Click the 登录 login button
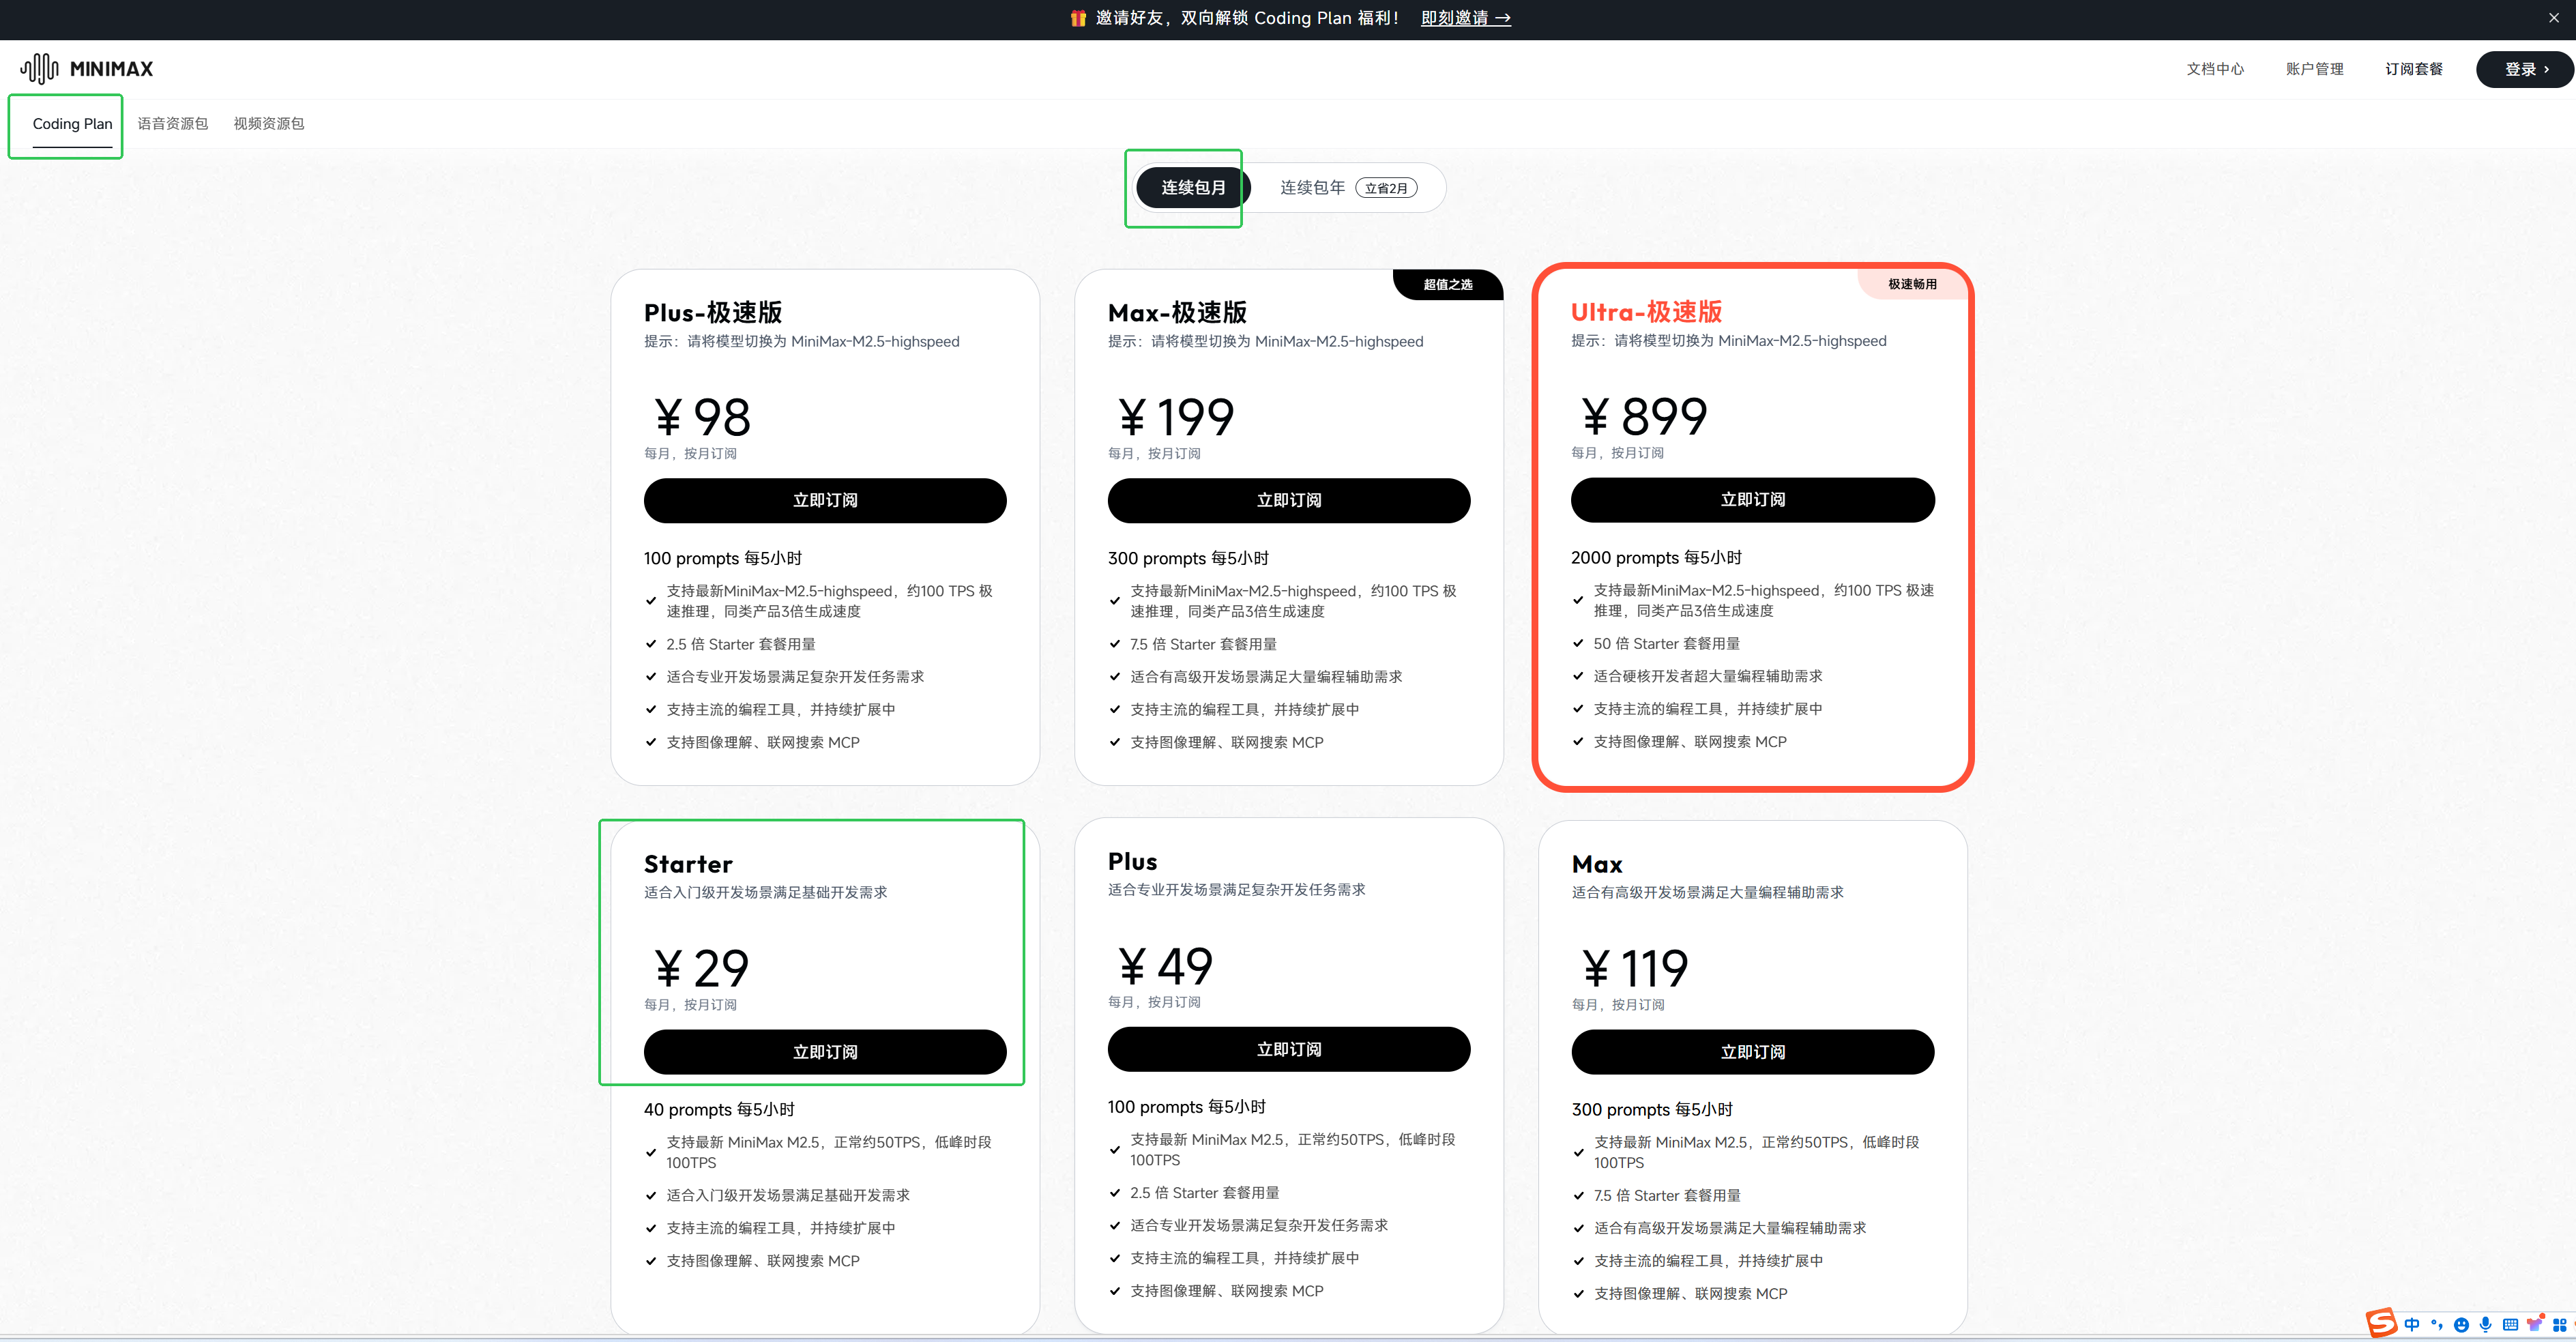2576x1342 pixels. tap(2524, 69)
